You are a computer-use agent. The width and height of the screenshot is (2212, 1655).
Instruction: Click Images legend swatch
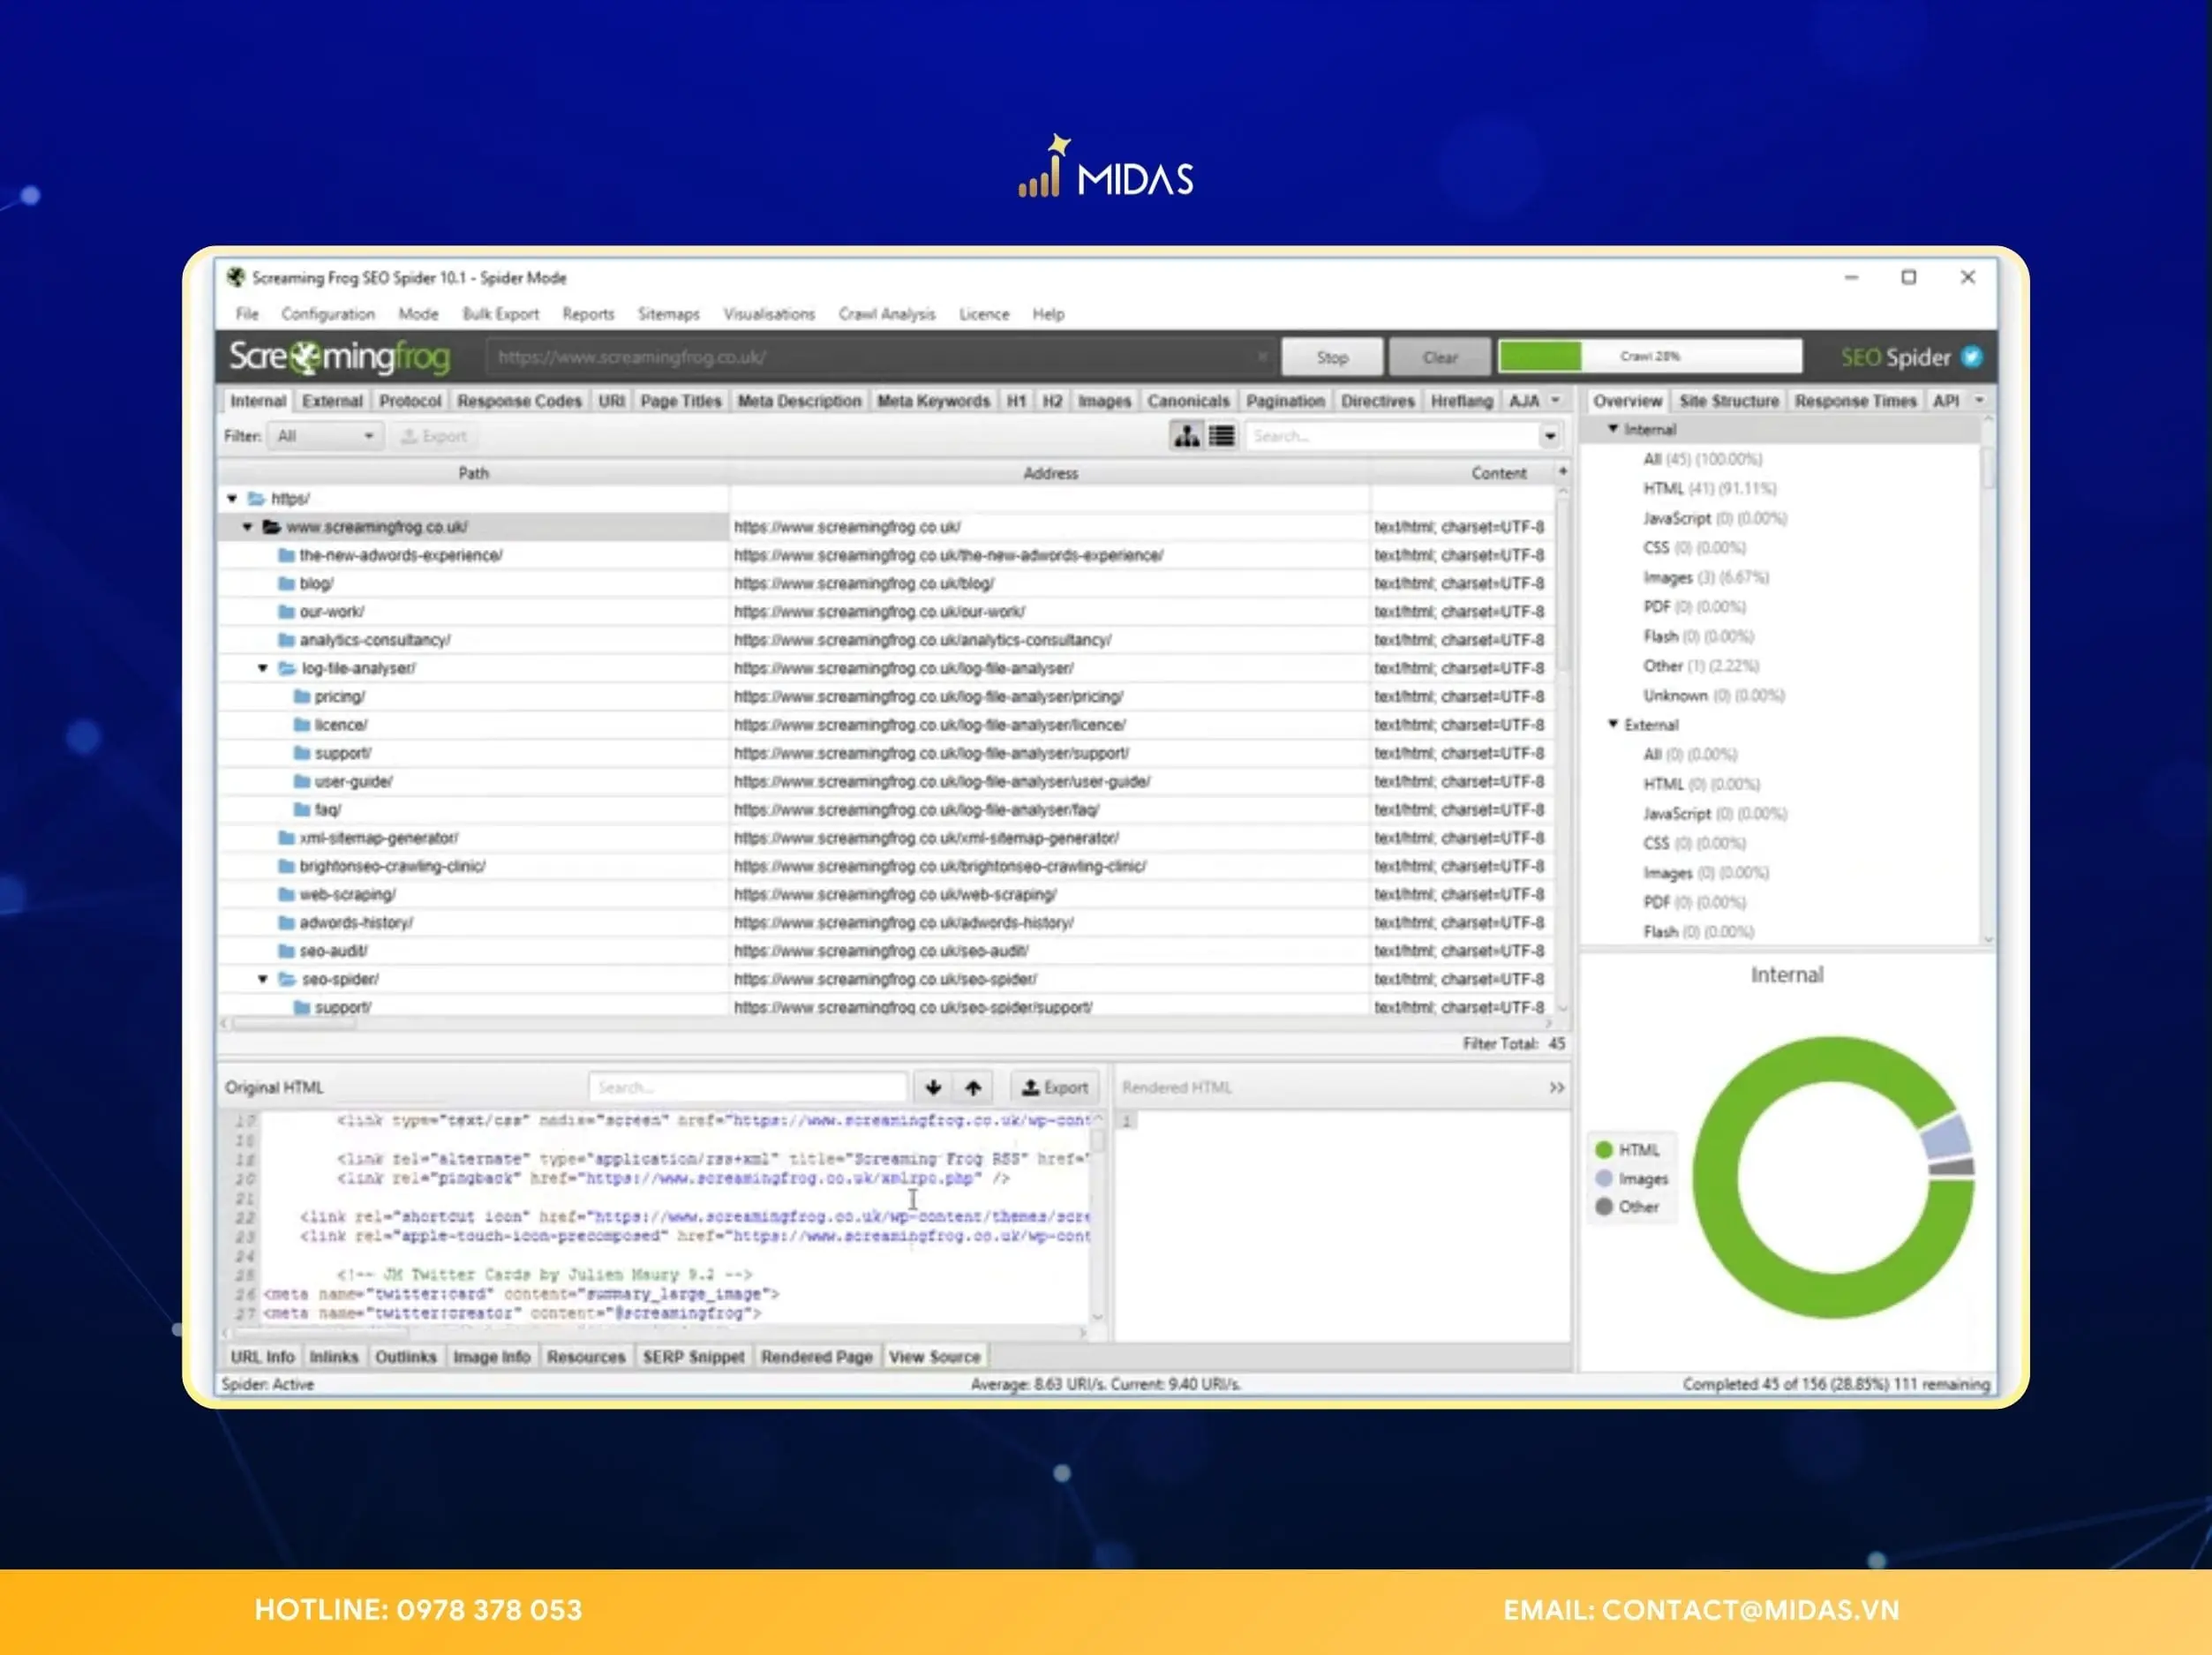point(1604,1178)
